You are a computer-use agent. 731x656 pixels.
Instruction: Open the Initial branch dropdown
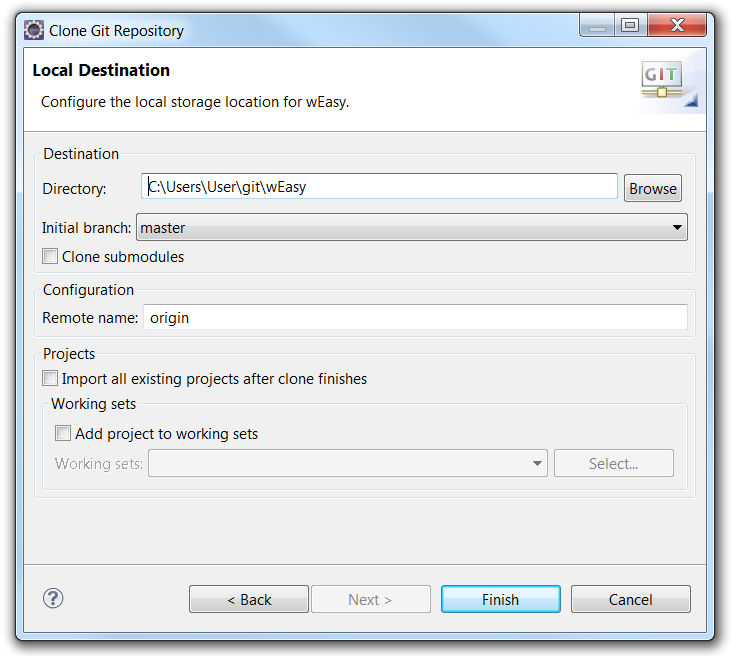411,228
